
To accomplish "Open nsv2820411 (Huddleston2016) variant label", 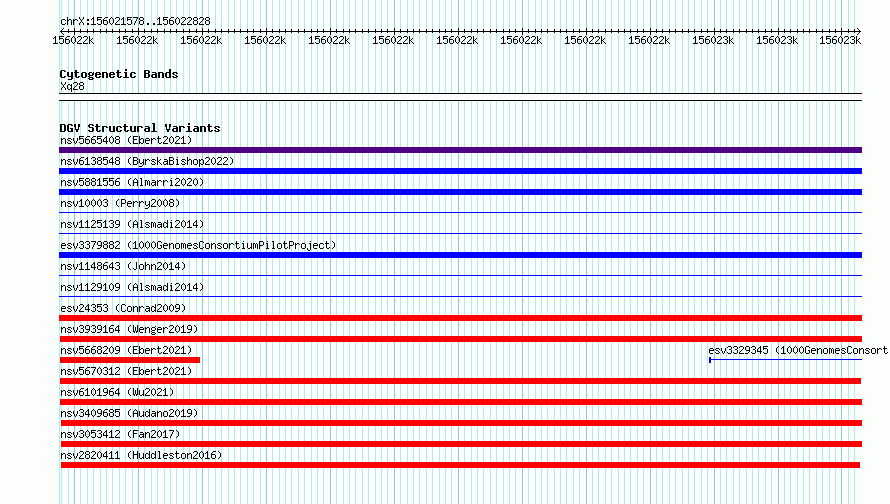I will tap(141, 455).
